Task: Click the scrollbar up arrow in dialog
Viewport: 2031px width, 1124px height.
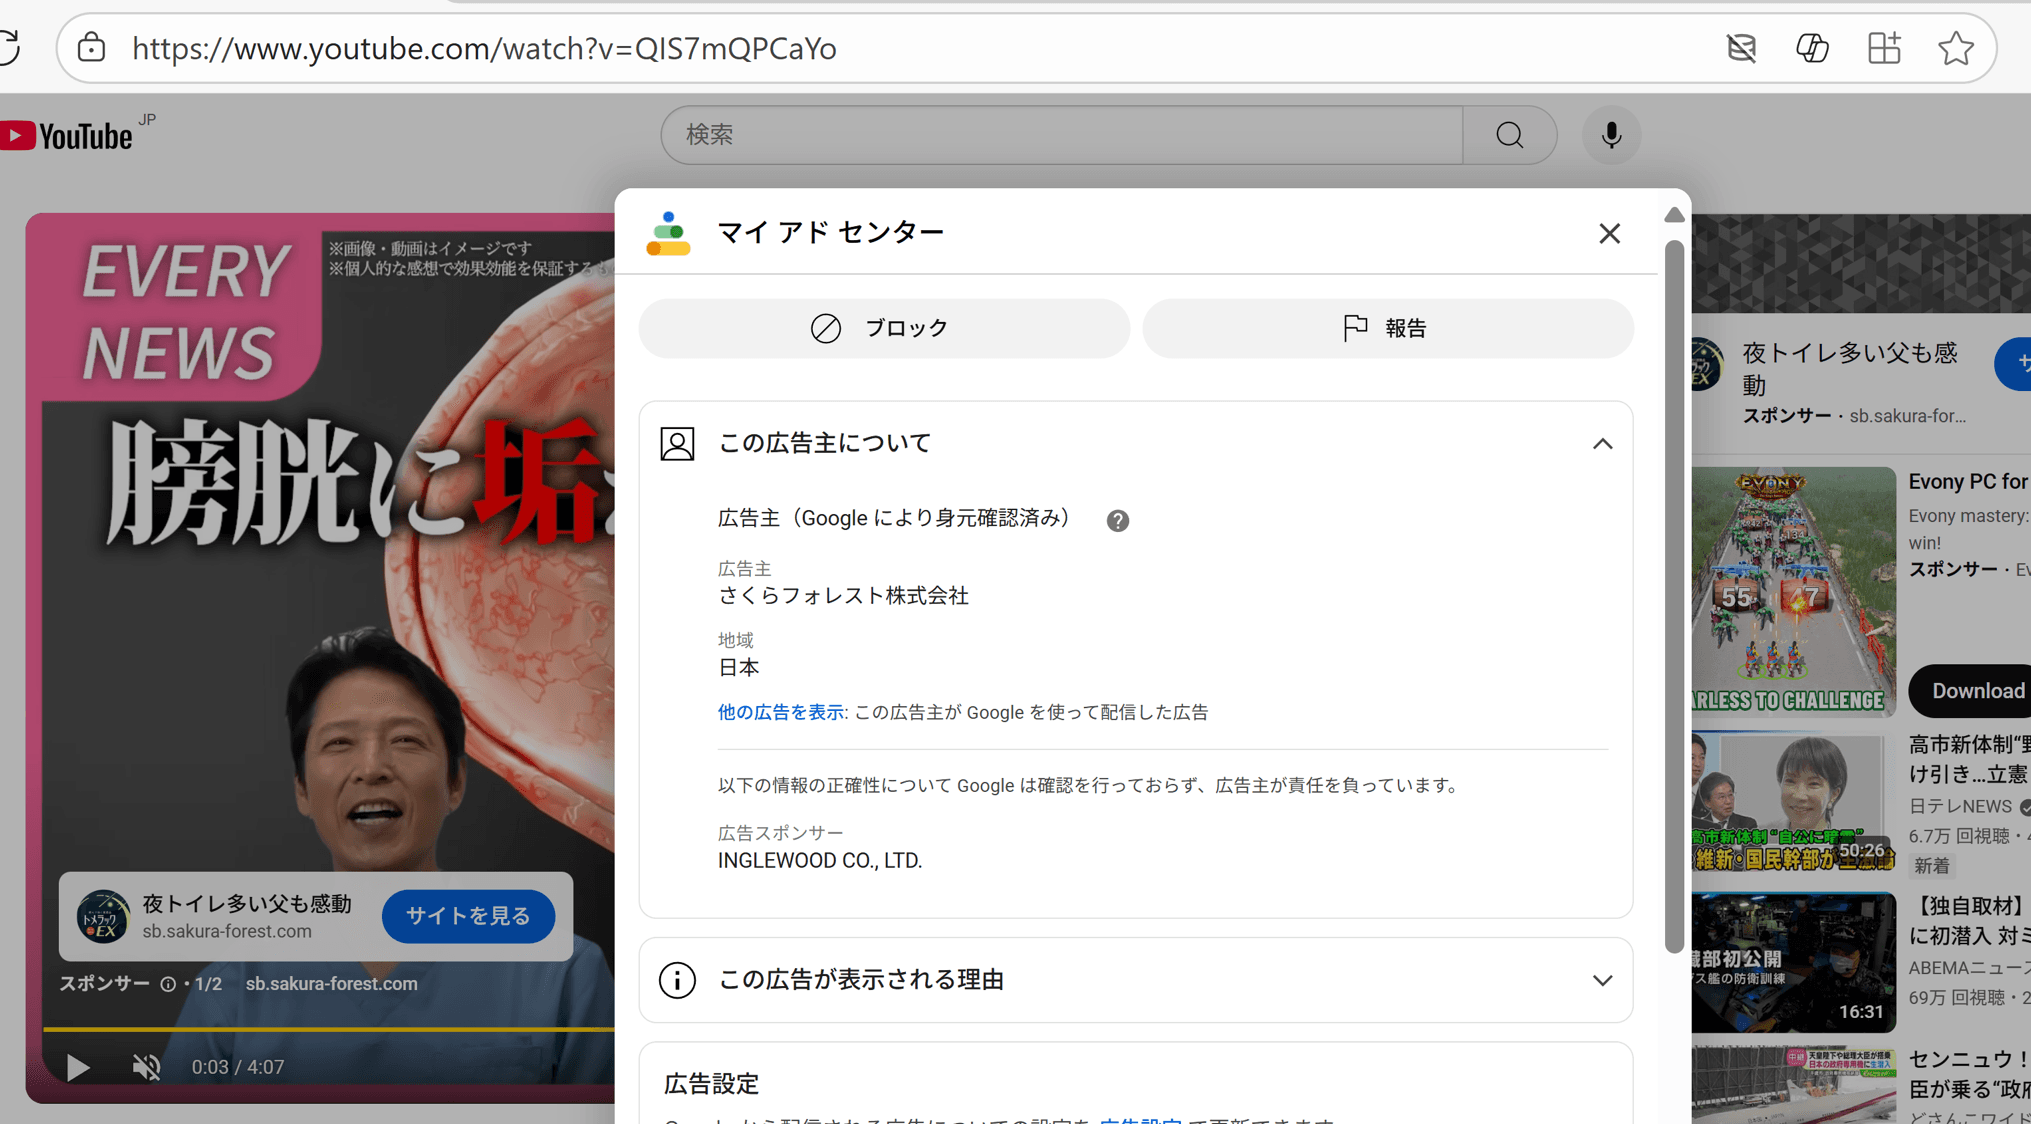Action: (1674, 215)
